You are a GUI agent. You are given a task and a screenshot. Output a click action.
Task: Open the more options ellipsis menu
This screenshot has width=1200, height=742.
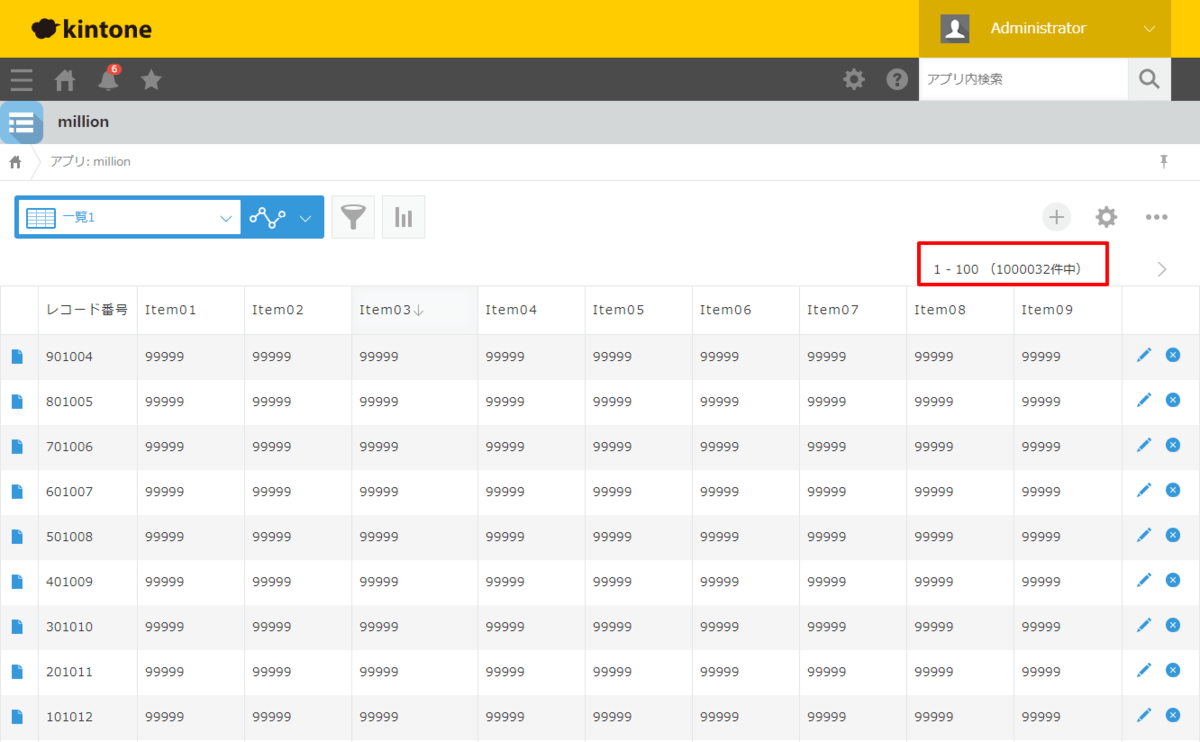pos(1157,217)
